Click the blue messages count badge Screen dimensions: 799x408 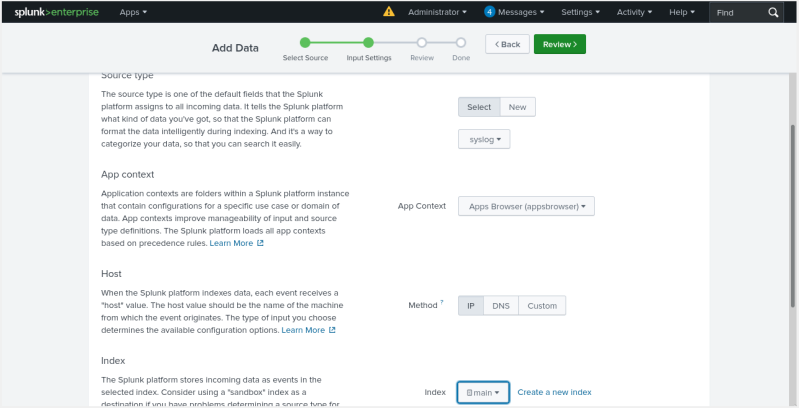pos(490,12)
